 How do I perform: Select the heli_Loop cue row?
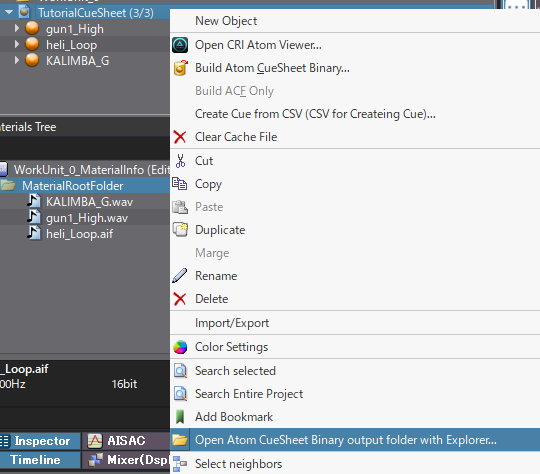(85, 44)
